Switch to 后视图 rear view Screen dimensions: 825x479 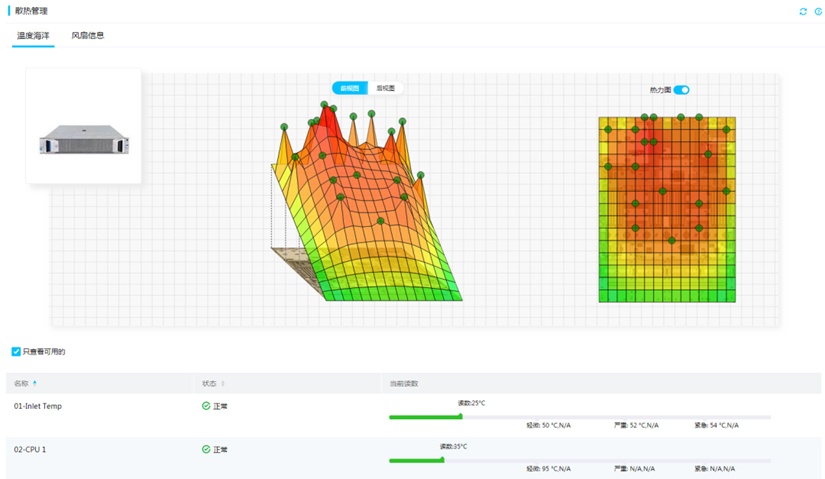pyautogui.click(x=385, y=88)
